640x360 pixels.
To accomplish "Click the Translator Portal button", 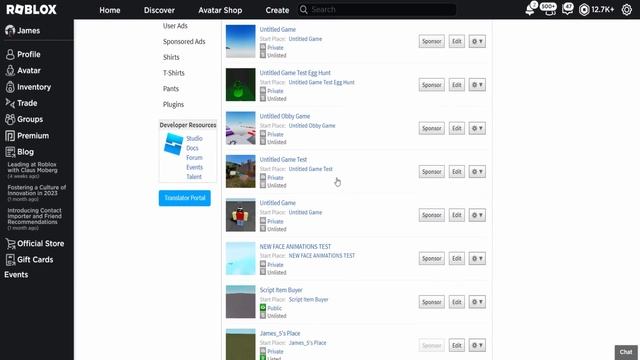I will (185, 198).
